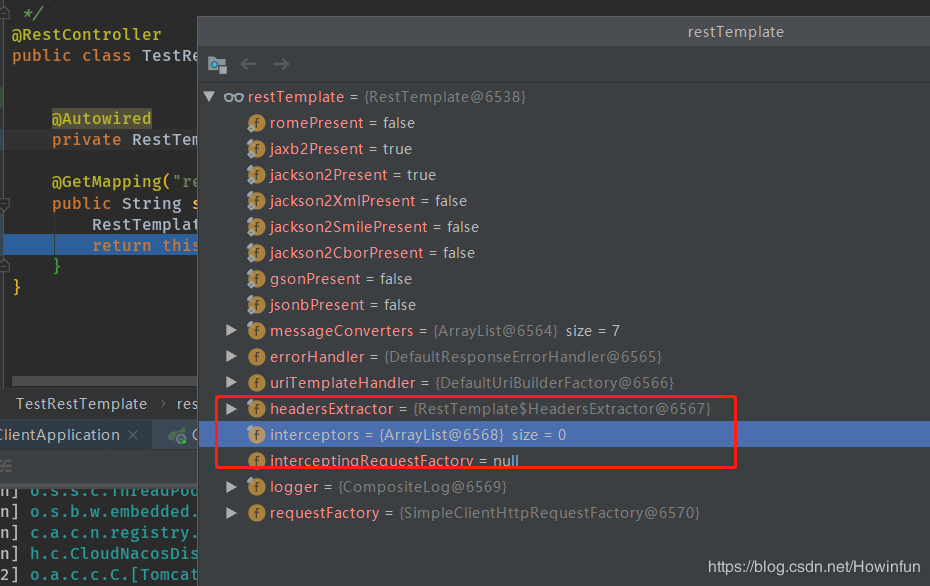Select the romePresent = false row
930x586 pixels.
tap(564, 123)
